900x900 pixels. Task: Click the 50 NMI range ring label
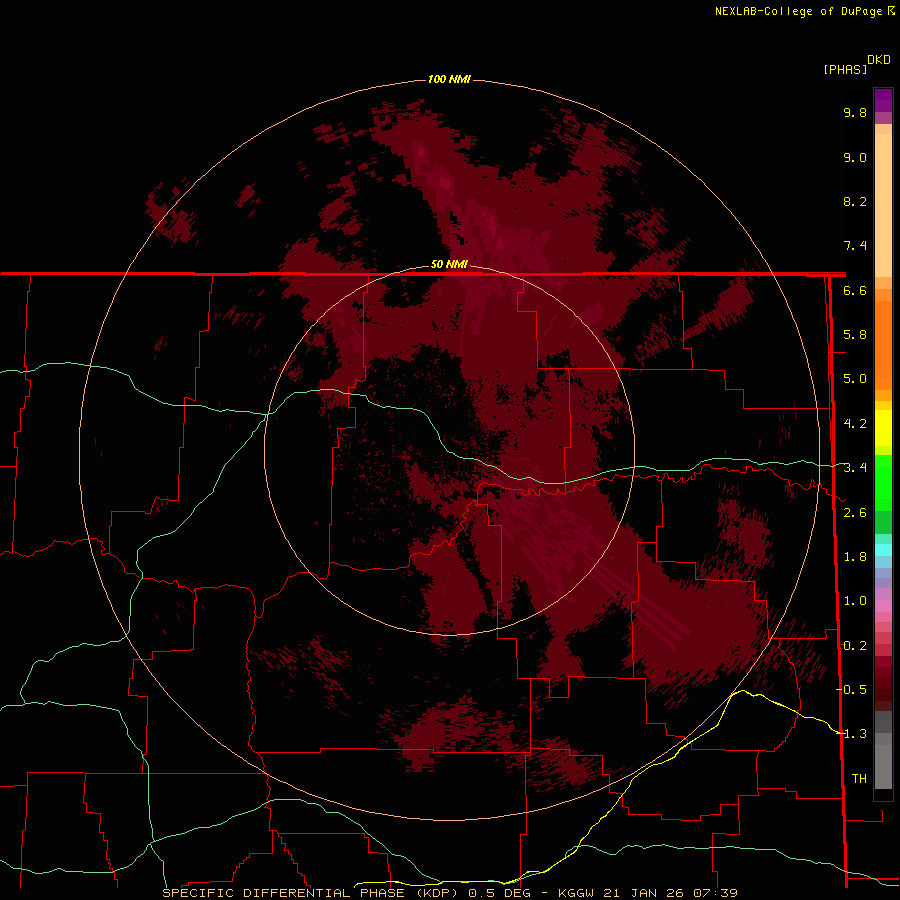pyautogui.click(x=449, y=264)
